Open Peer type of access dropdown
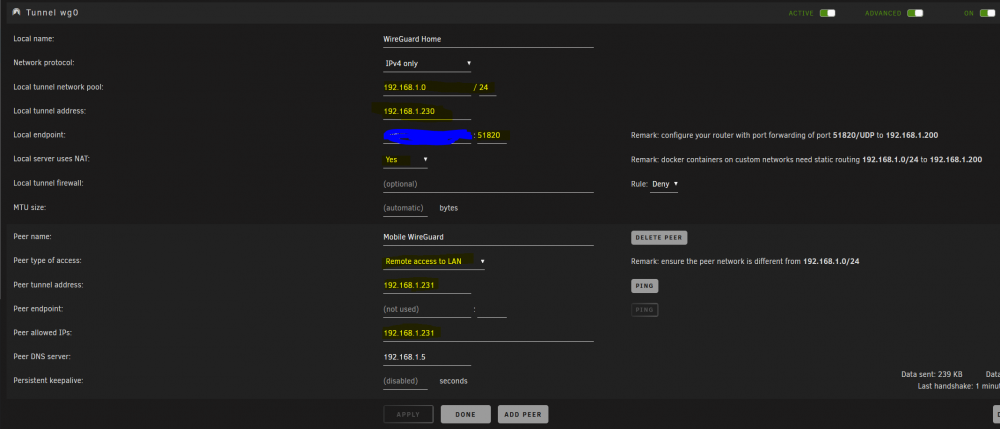The image size is (1000, 429). pyautogui.click(x=434, y=261)
